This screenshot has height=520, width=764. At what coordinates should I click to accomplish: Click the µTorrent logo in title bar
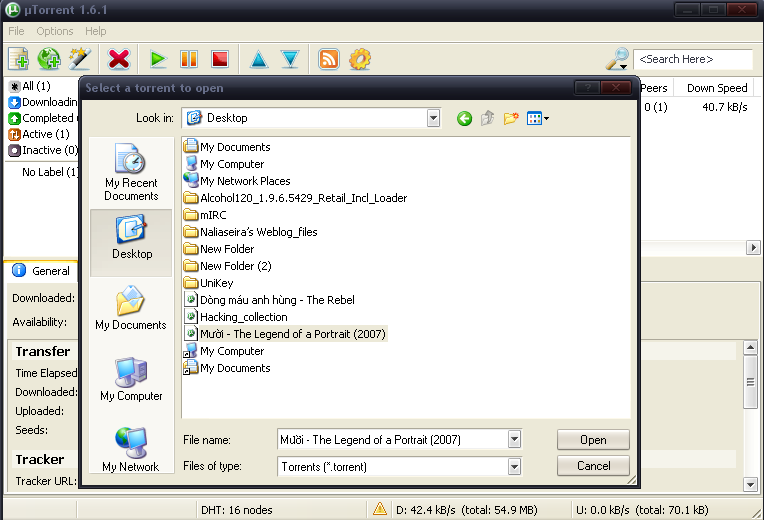tap(13, 10)
